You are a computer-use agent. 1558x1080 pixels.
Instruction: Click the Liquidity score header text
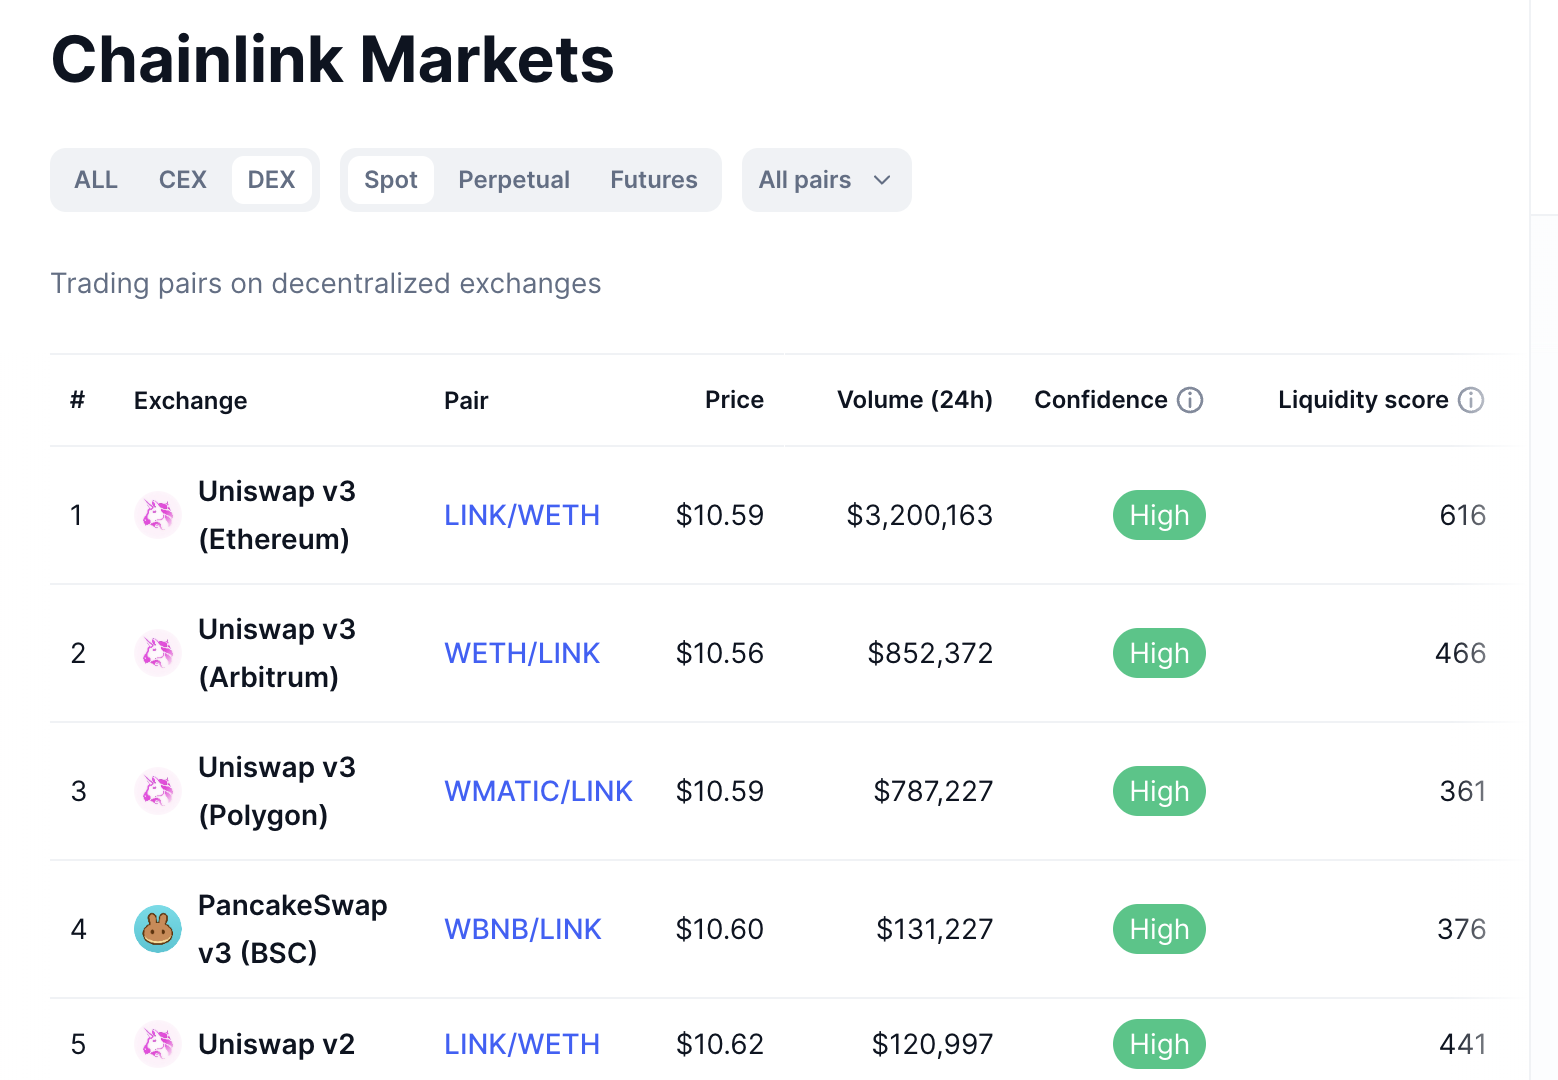click(x=1363, y=400)
